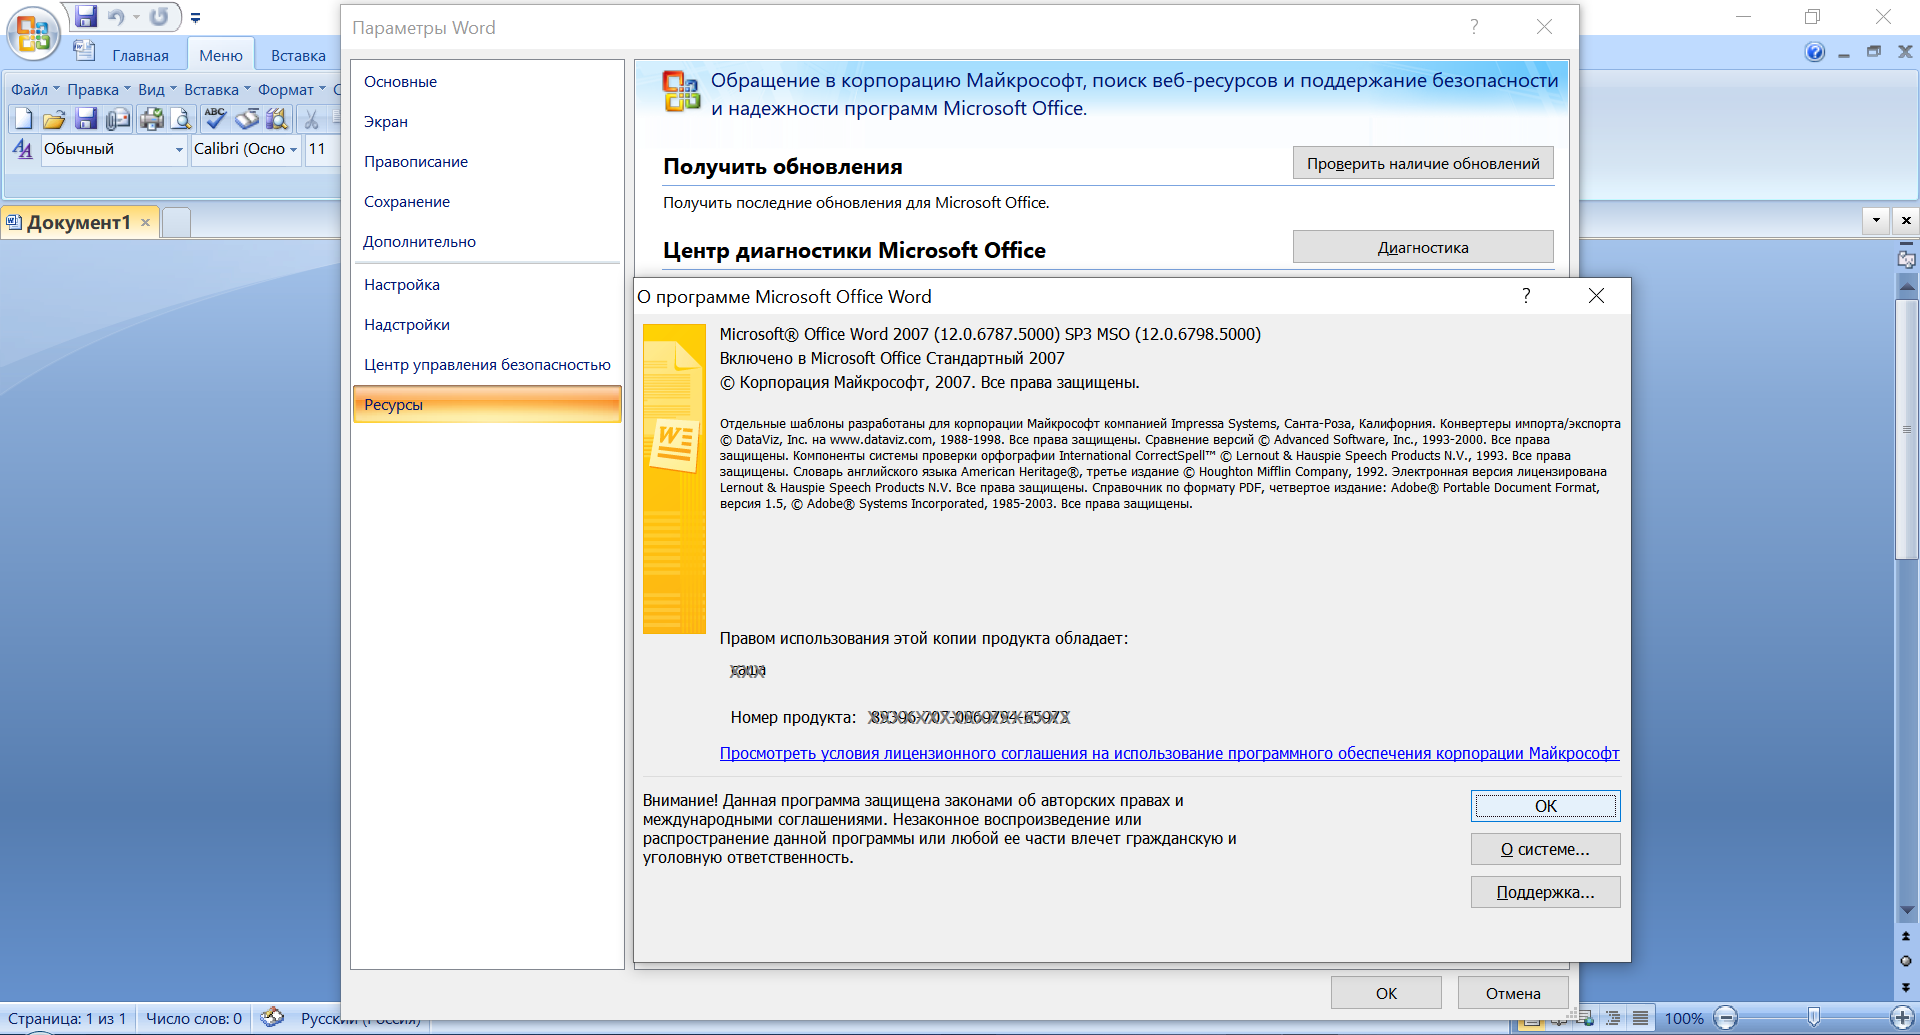Switch to Вставка ribbon tab

298,56
